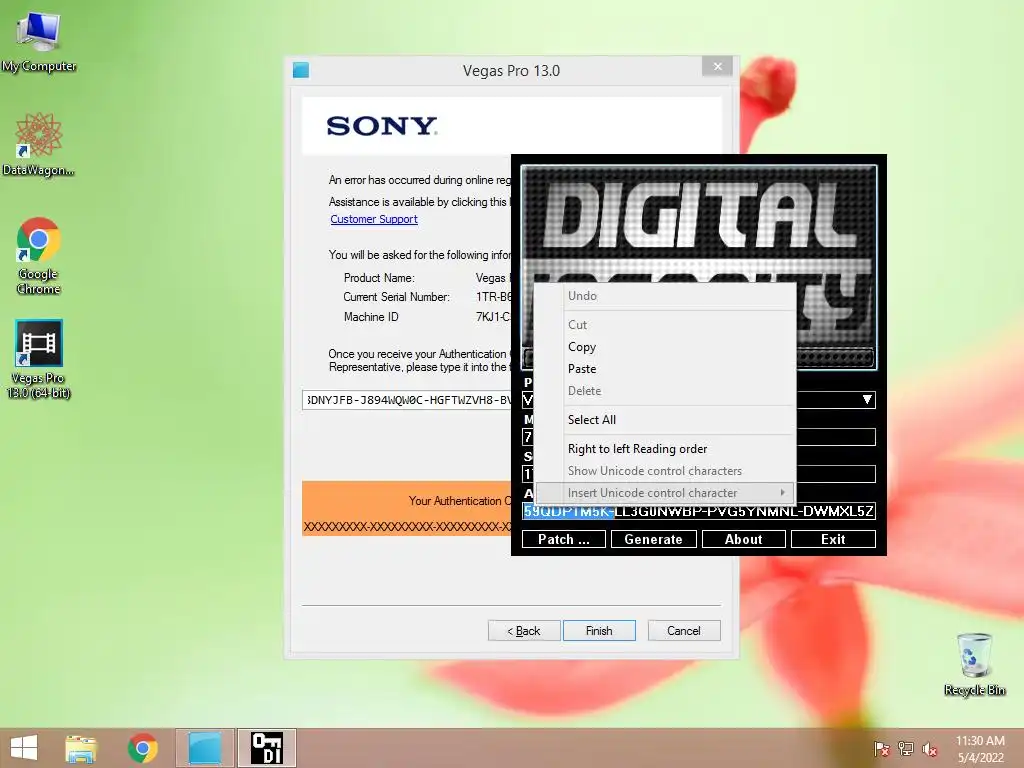Choose Delete in the context menu
The width and height of the screenshot is (1024, 768).
tap(665, 391)
